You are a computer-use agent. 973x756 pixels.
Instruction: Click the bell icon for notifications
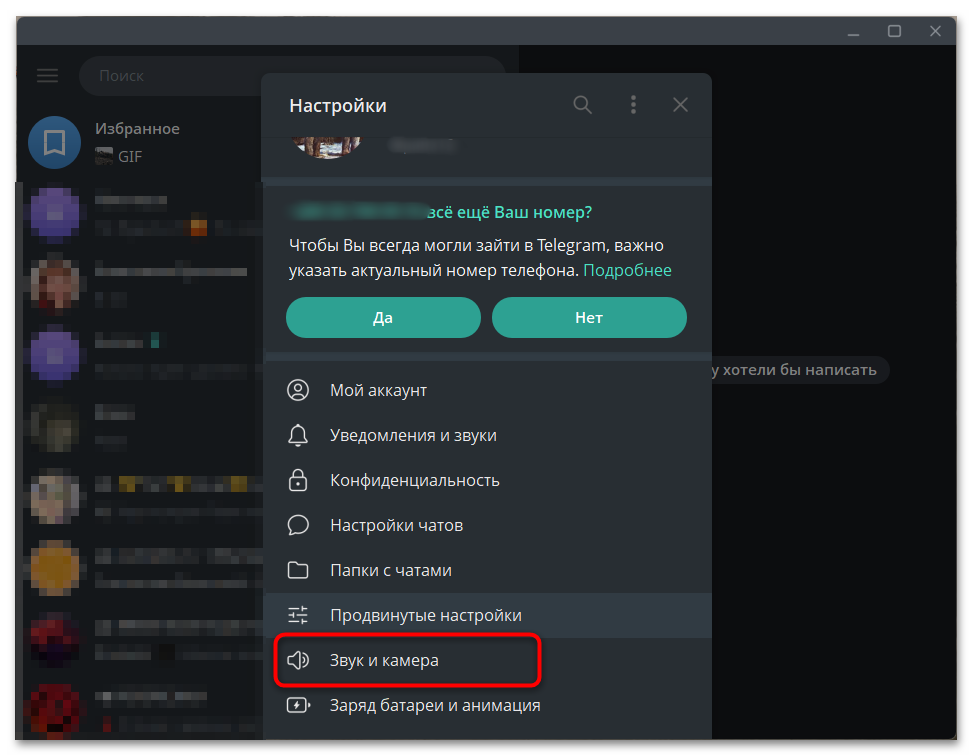pyautogui.click(x=298, y=435)
